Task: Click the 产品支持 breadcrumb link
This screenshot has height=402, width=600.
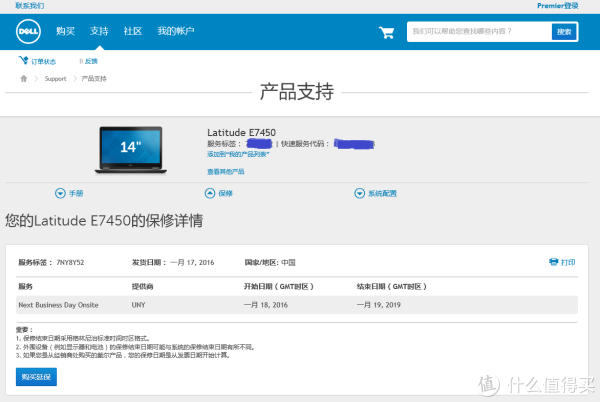Action: [94, 78]
